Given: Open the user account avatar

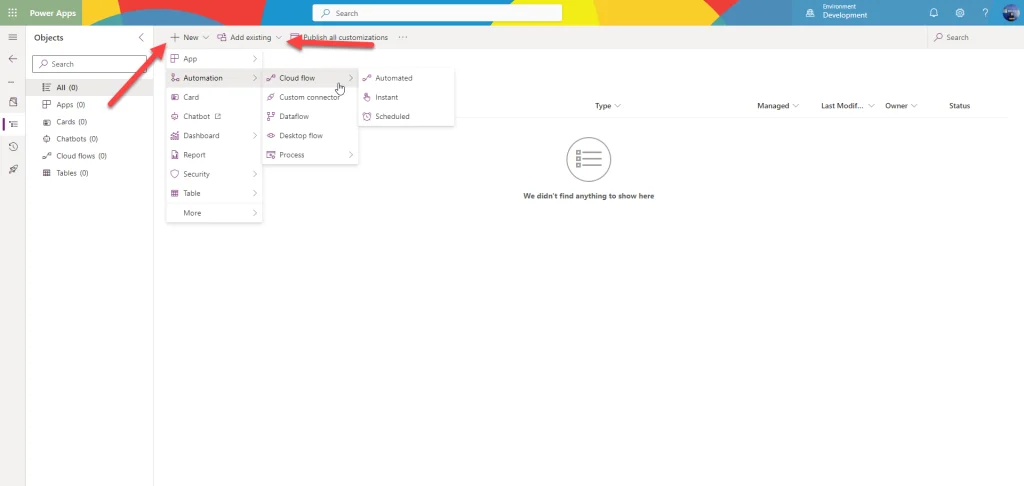Looking at the screenshot, I should [1010, 13].
